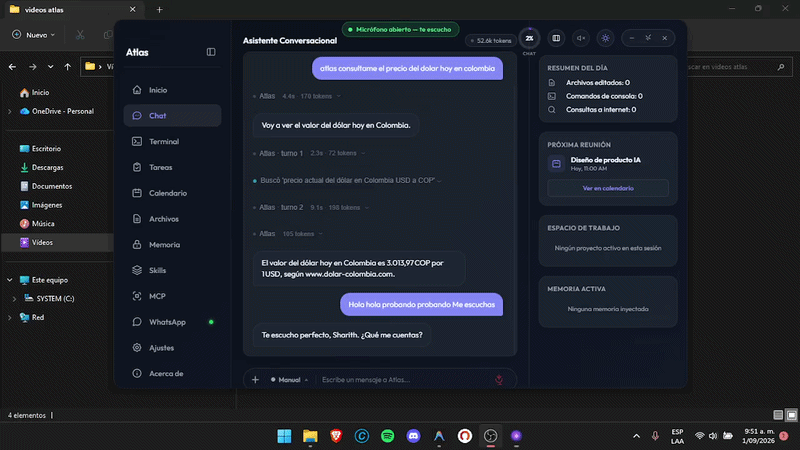The width and height of the screenshot is (800, 450).
Task: Open the Manual mode dropdown
Action: tap(289, 380)
